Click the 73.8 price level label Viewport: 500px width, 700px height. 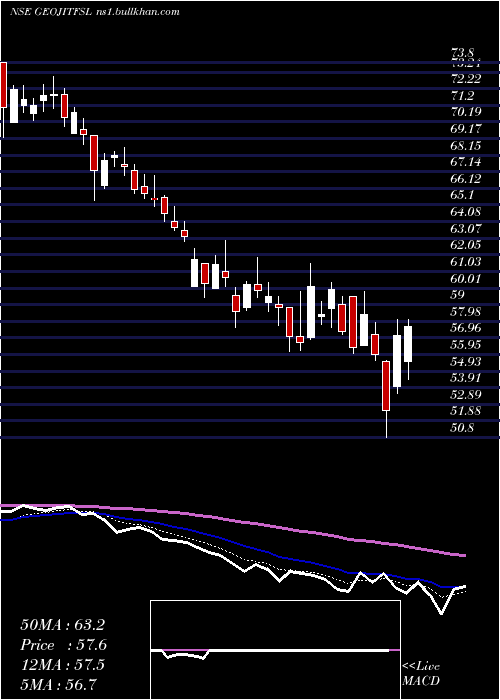click(x=464, y=54)
